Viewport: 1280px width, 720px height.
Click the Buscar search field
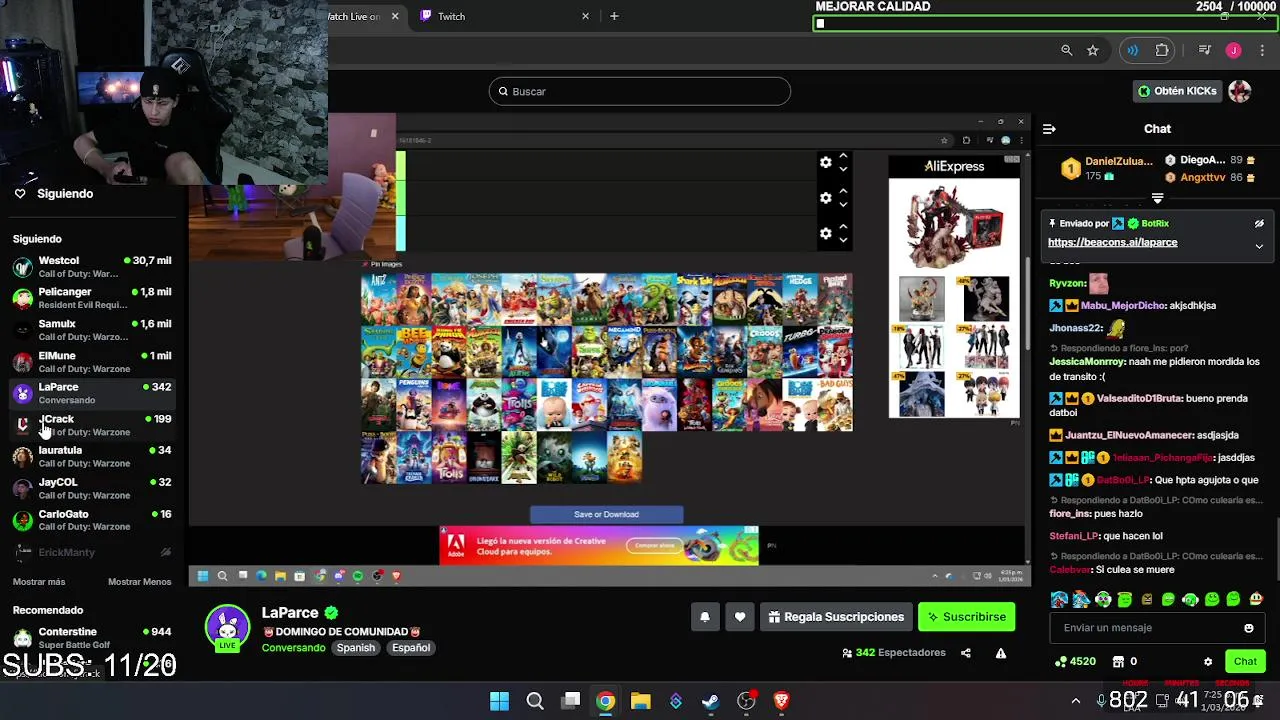pyautogui.click(x=640, y=91)
